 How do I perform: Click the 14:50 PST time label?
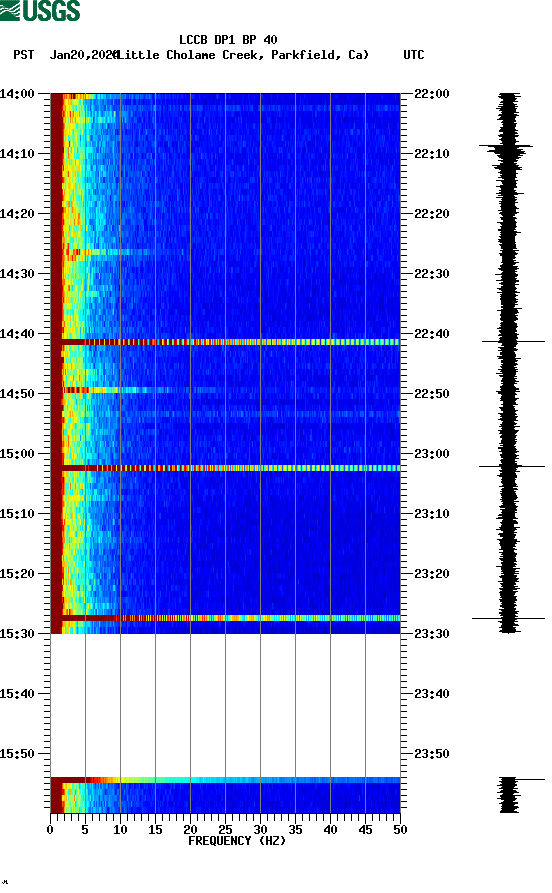[x=17, y=394]
